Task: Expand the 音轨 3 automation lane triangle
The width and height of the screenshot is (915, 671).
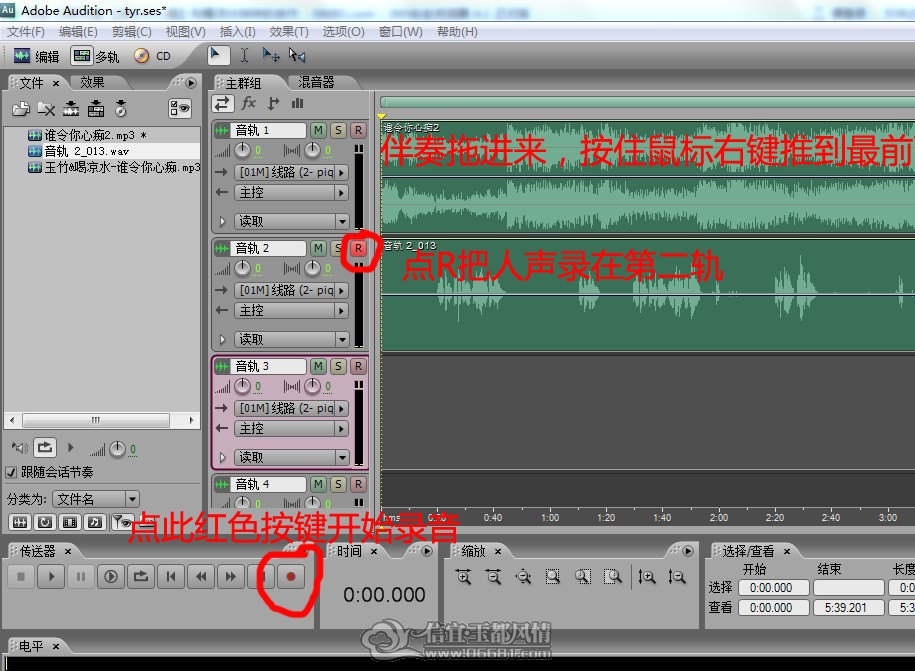Action: click(222, 457)
